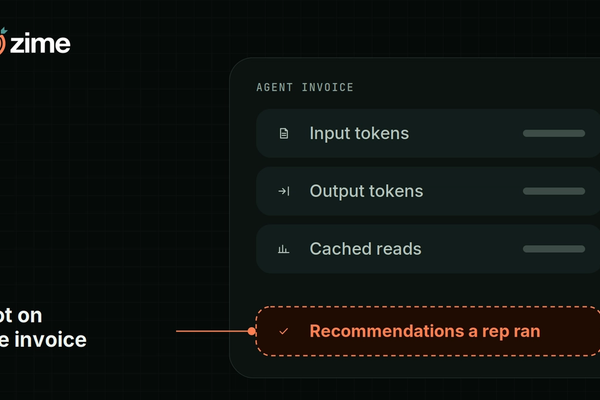Click the gray value bar for Cached reads
Viewport: 600px width, 400px height.
coord(554,249)
